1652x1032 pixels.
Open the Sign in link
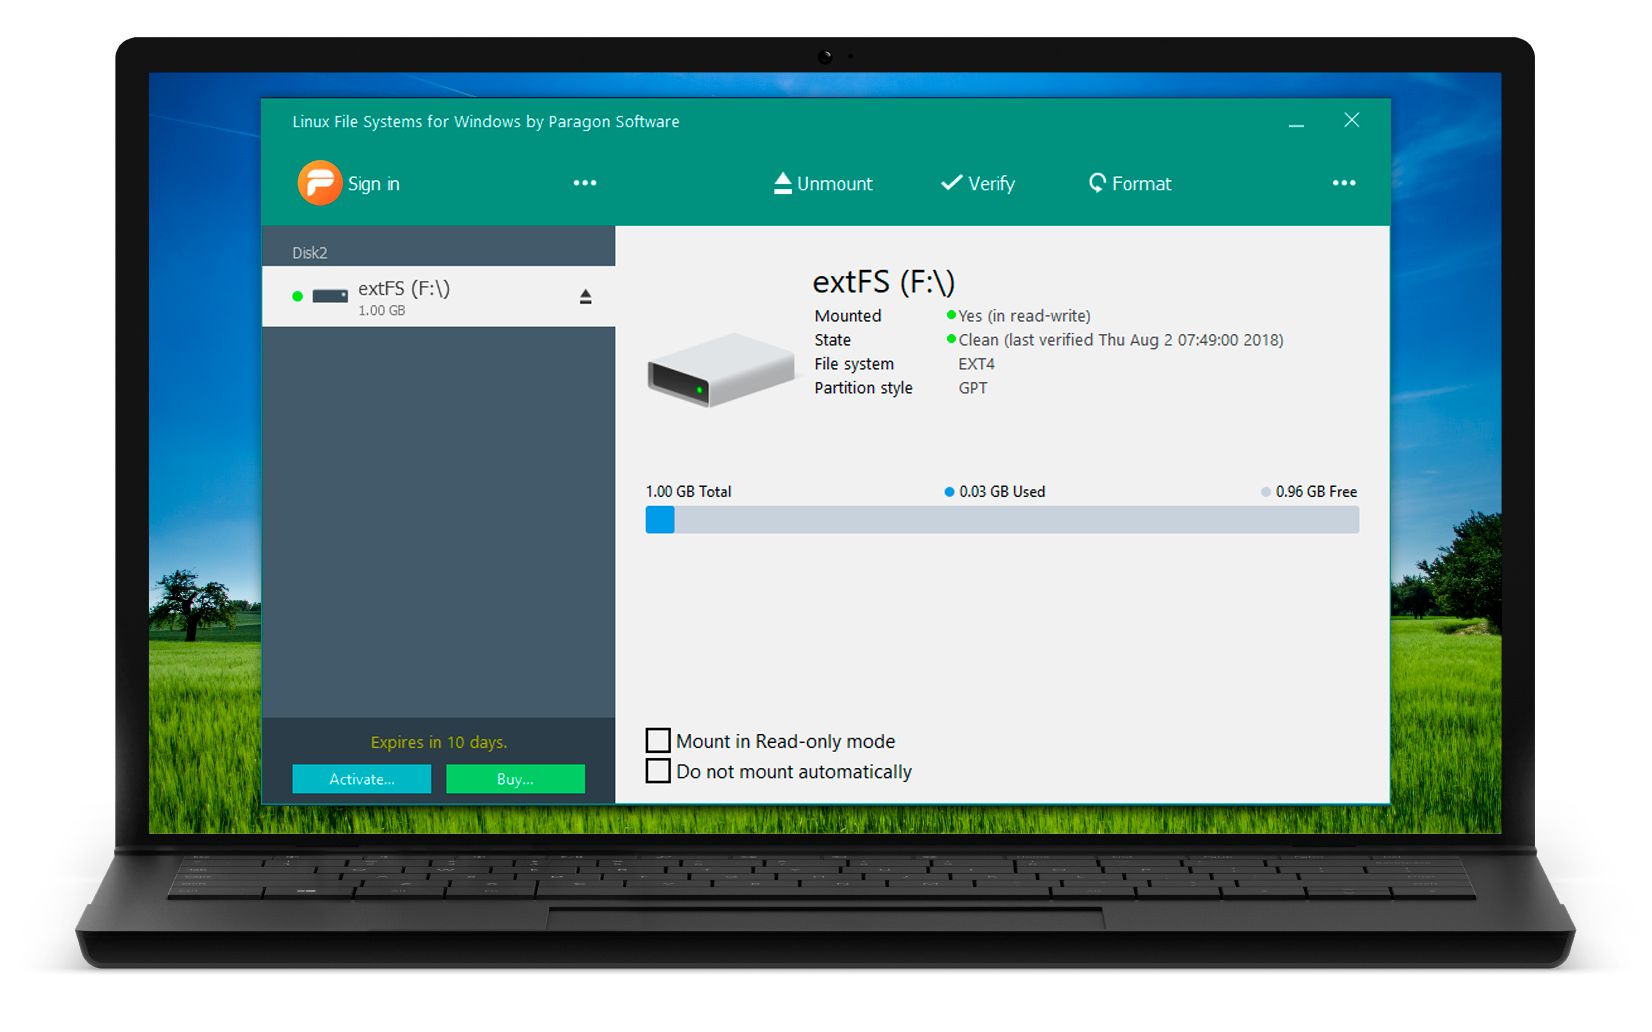click(x=373, y=184)
